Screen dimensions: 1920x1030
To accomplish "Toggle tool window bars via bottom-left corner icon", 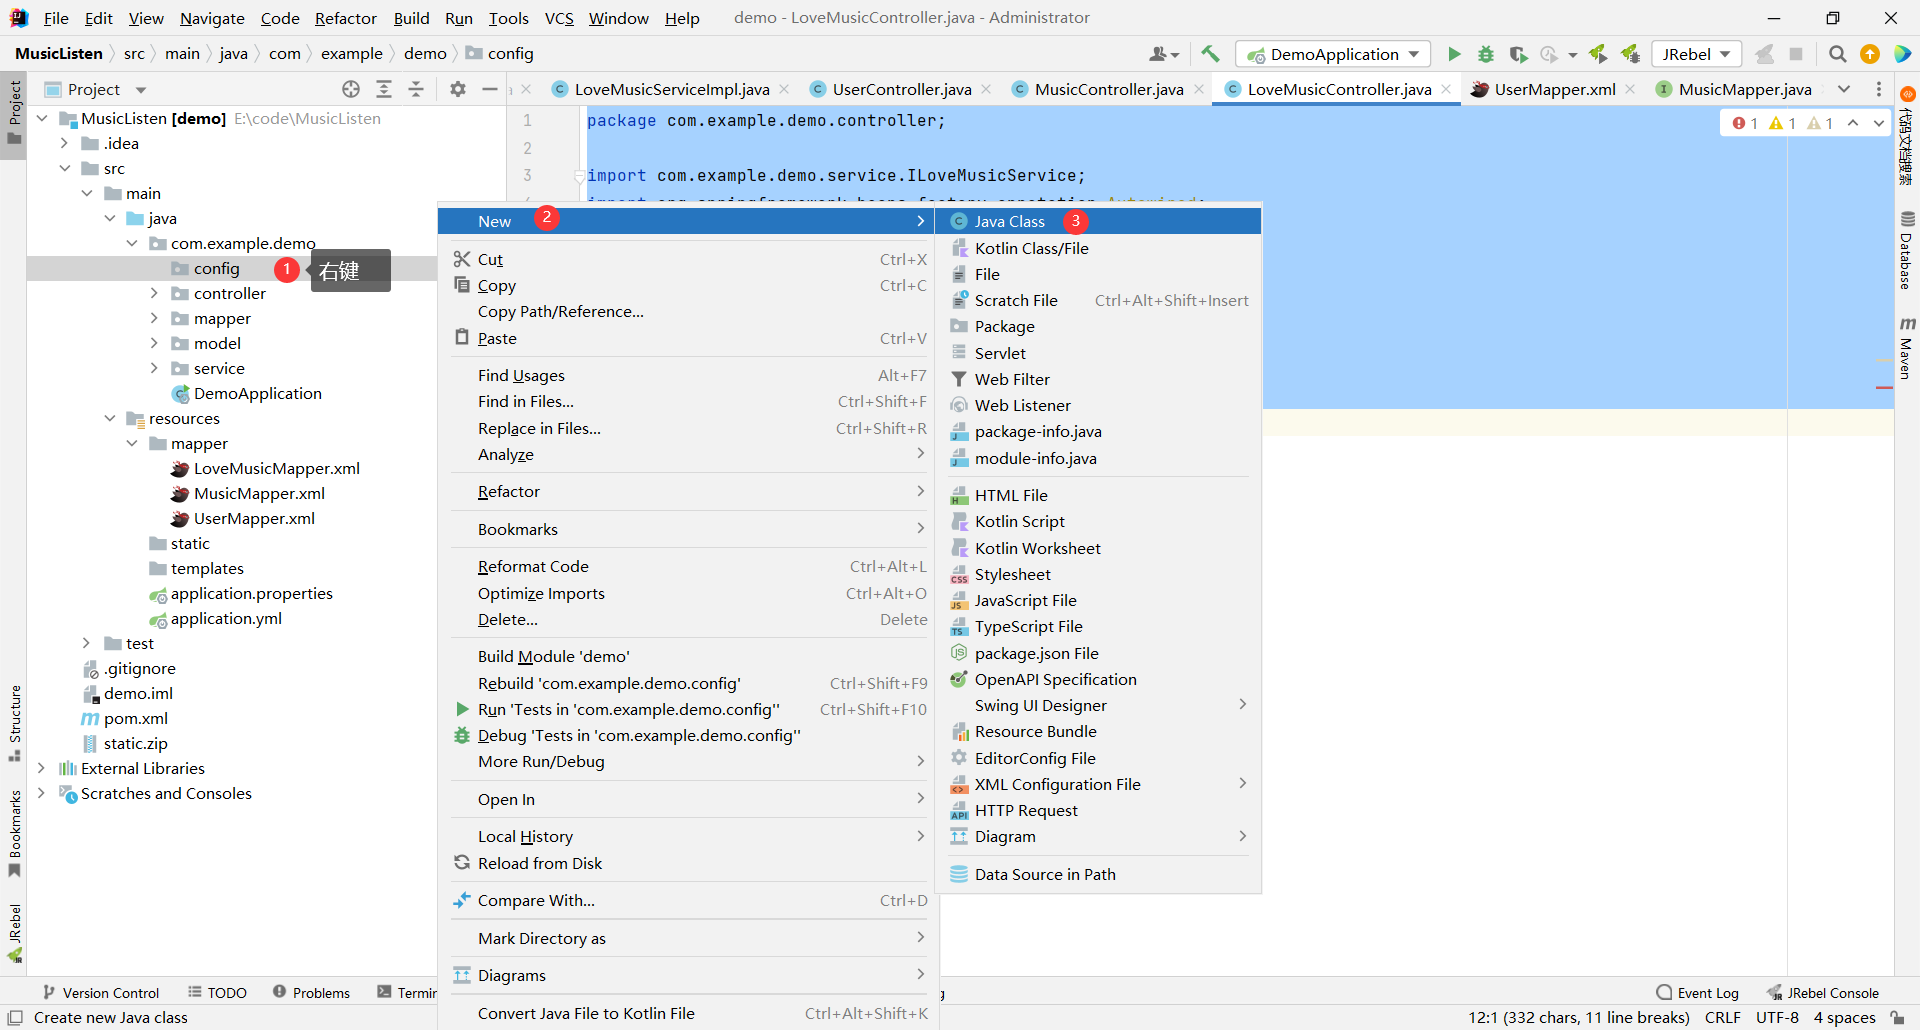I will [x=15, y=1017].
